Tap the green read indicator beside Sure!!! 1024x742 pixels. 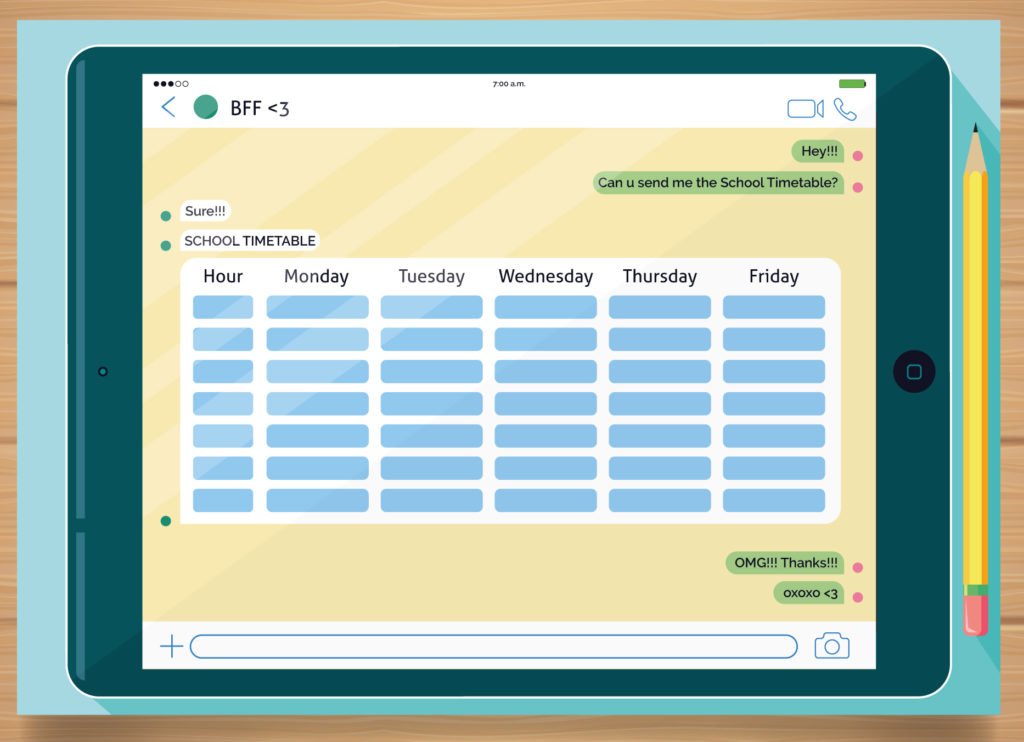(x=165, y=214)
